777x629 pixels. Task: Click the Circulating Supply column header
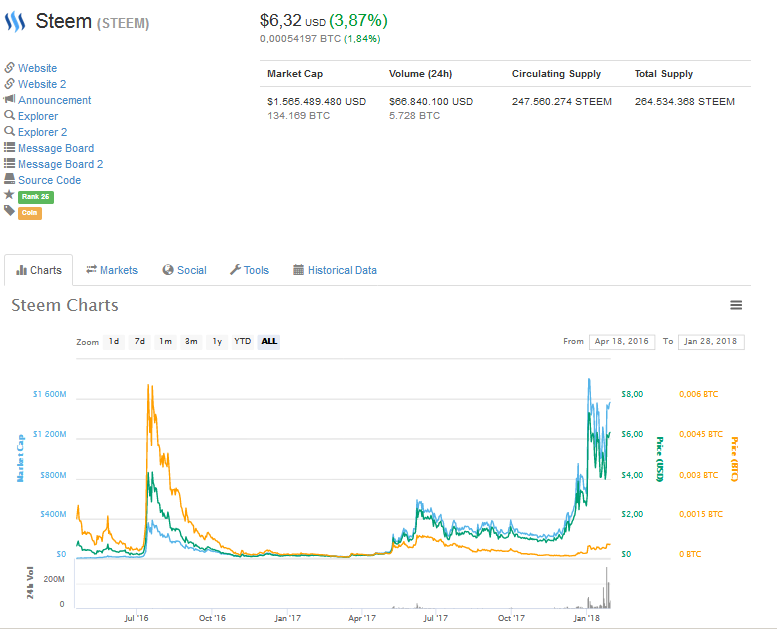point(556,74)
